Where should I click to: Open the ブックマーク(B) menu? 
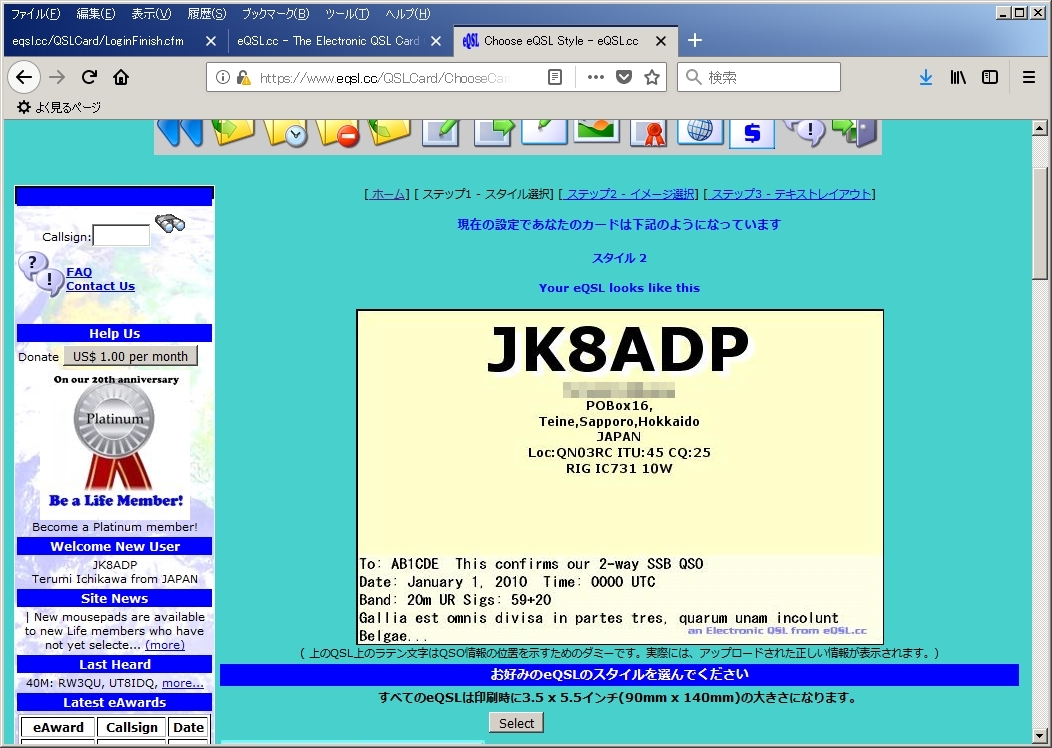275,13
